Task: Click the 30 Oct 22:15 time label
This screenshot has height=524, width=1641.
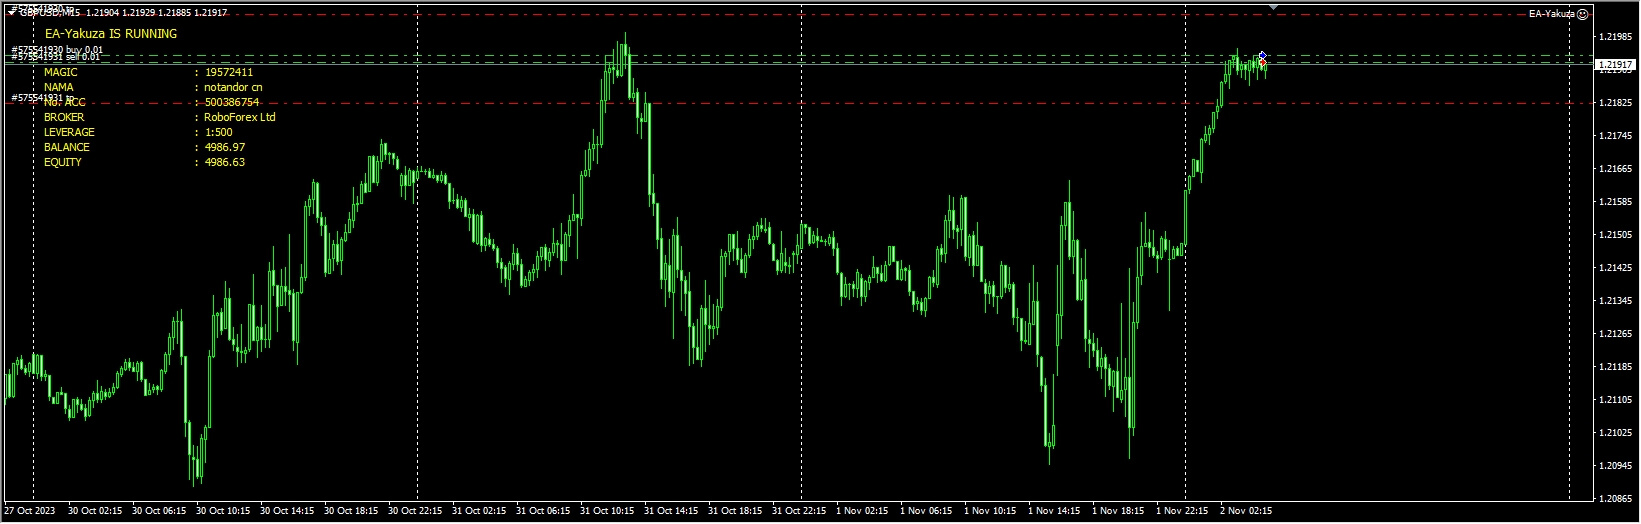Action: [x=415, y=511]
